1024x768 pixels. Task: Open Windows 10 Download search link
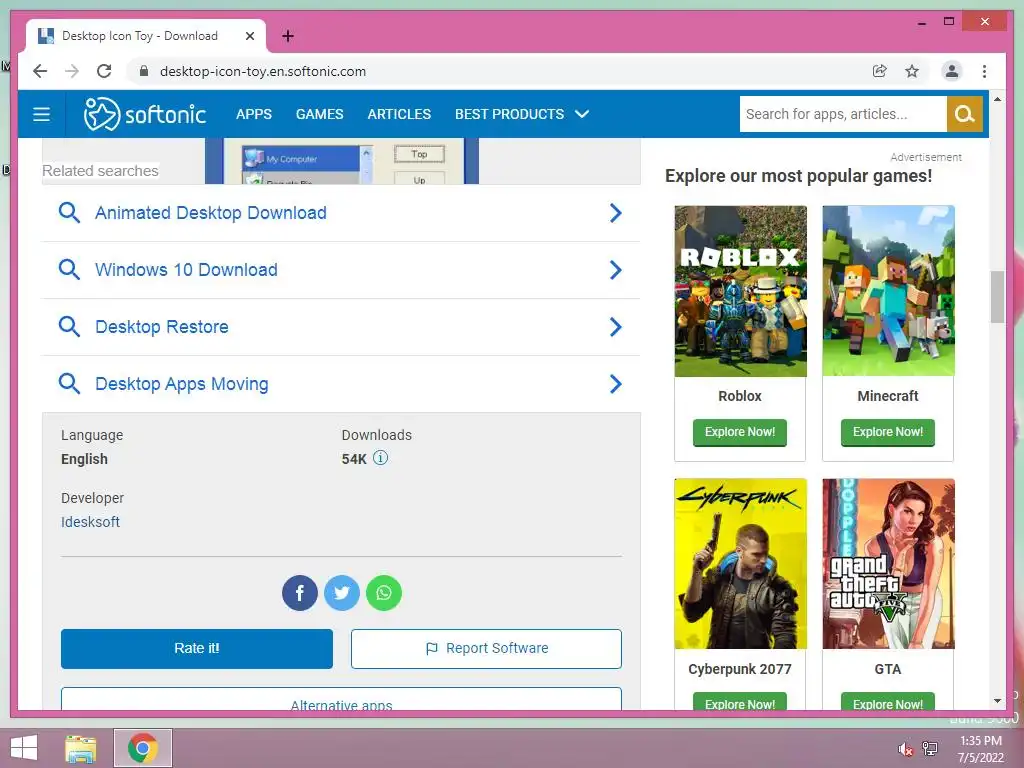pyautogui.click(x=186, y=270)
